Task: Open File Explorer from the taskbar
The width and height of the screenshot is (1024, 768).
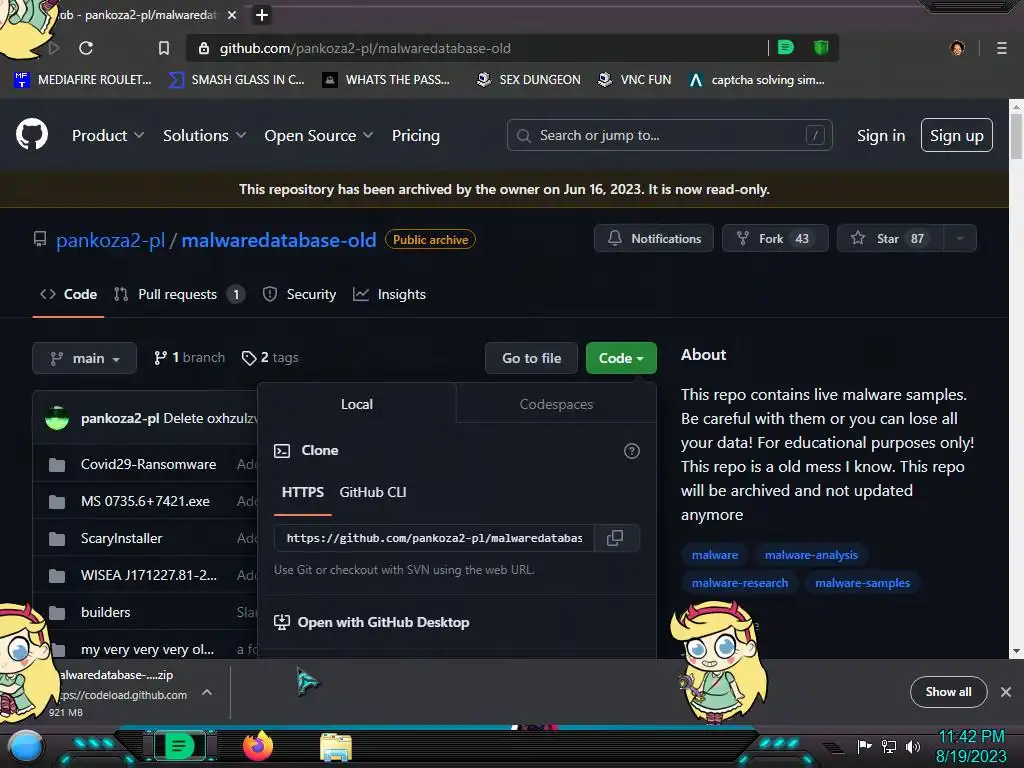Action: (336, 747)
